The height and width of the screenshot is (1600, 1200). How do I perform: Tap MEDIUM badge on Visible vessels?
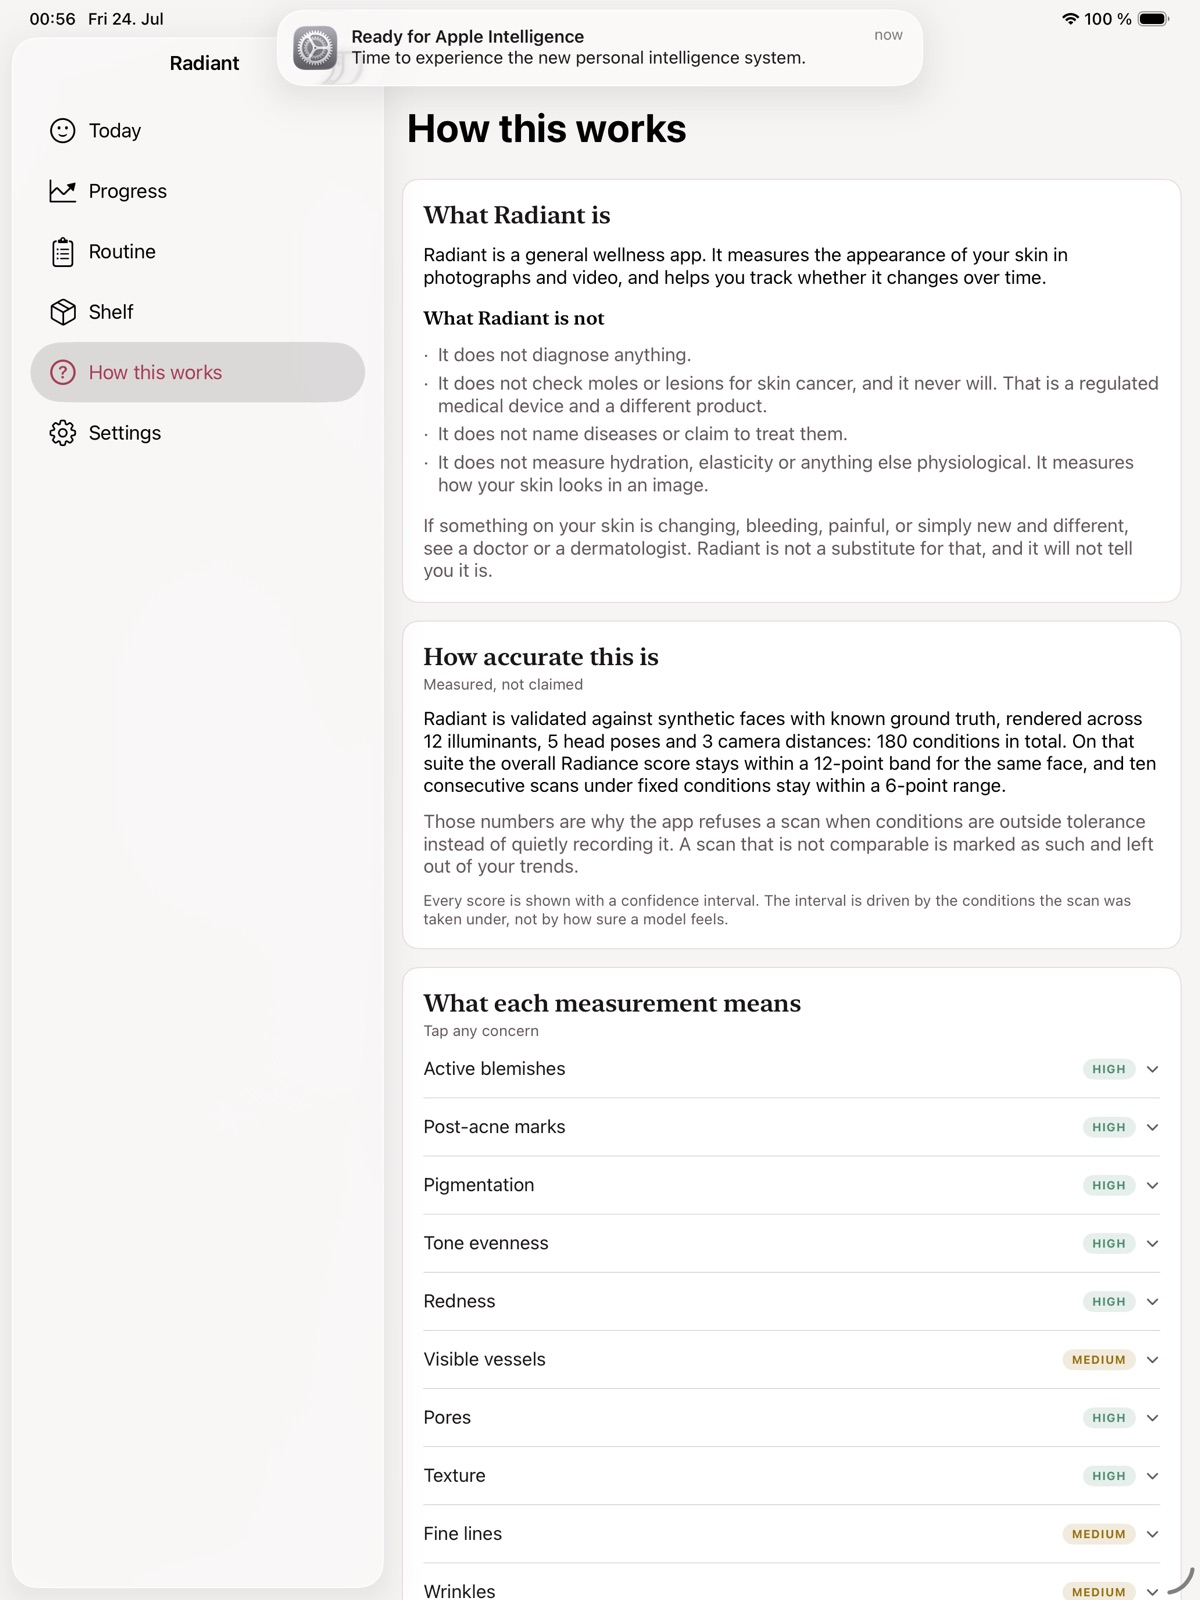(1098, 1359)
